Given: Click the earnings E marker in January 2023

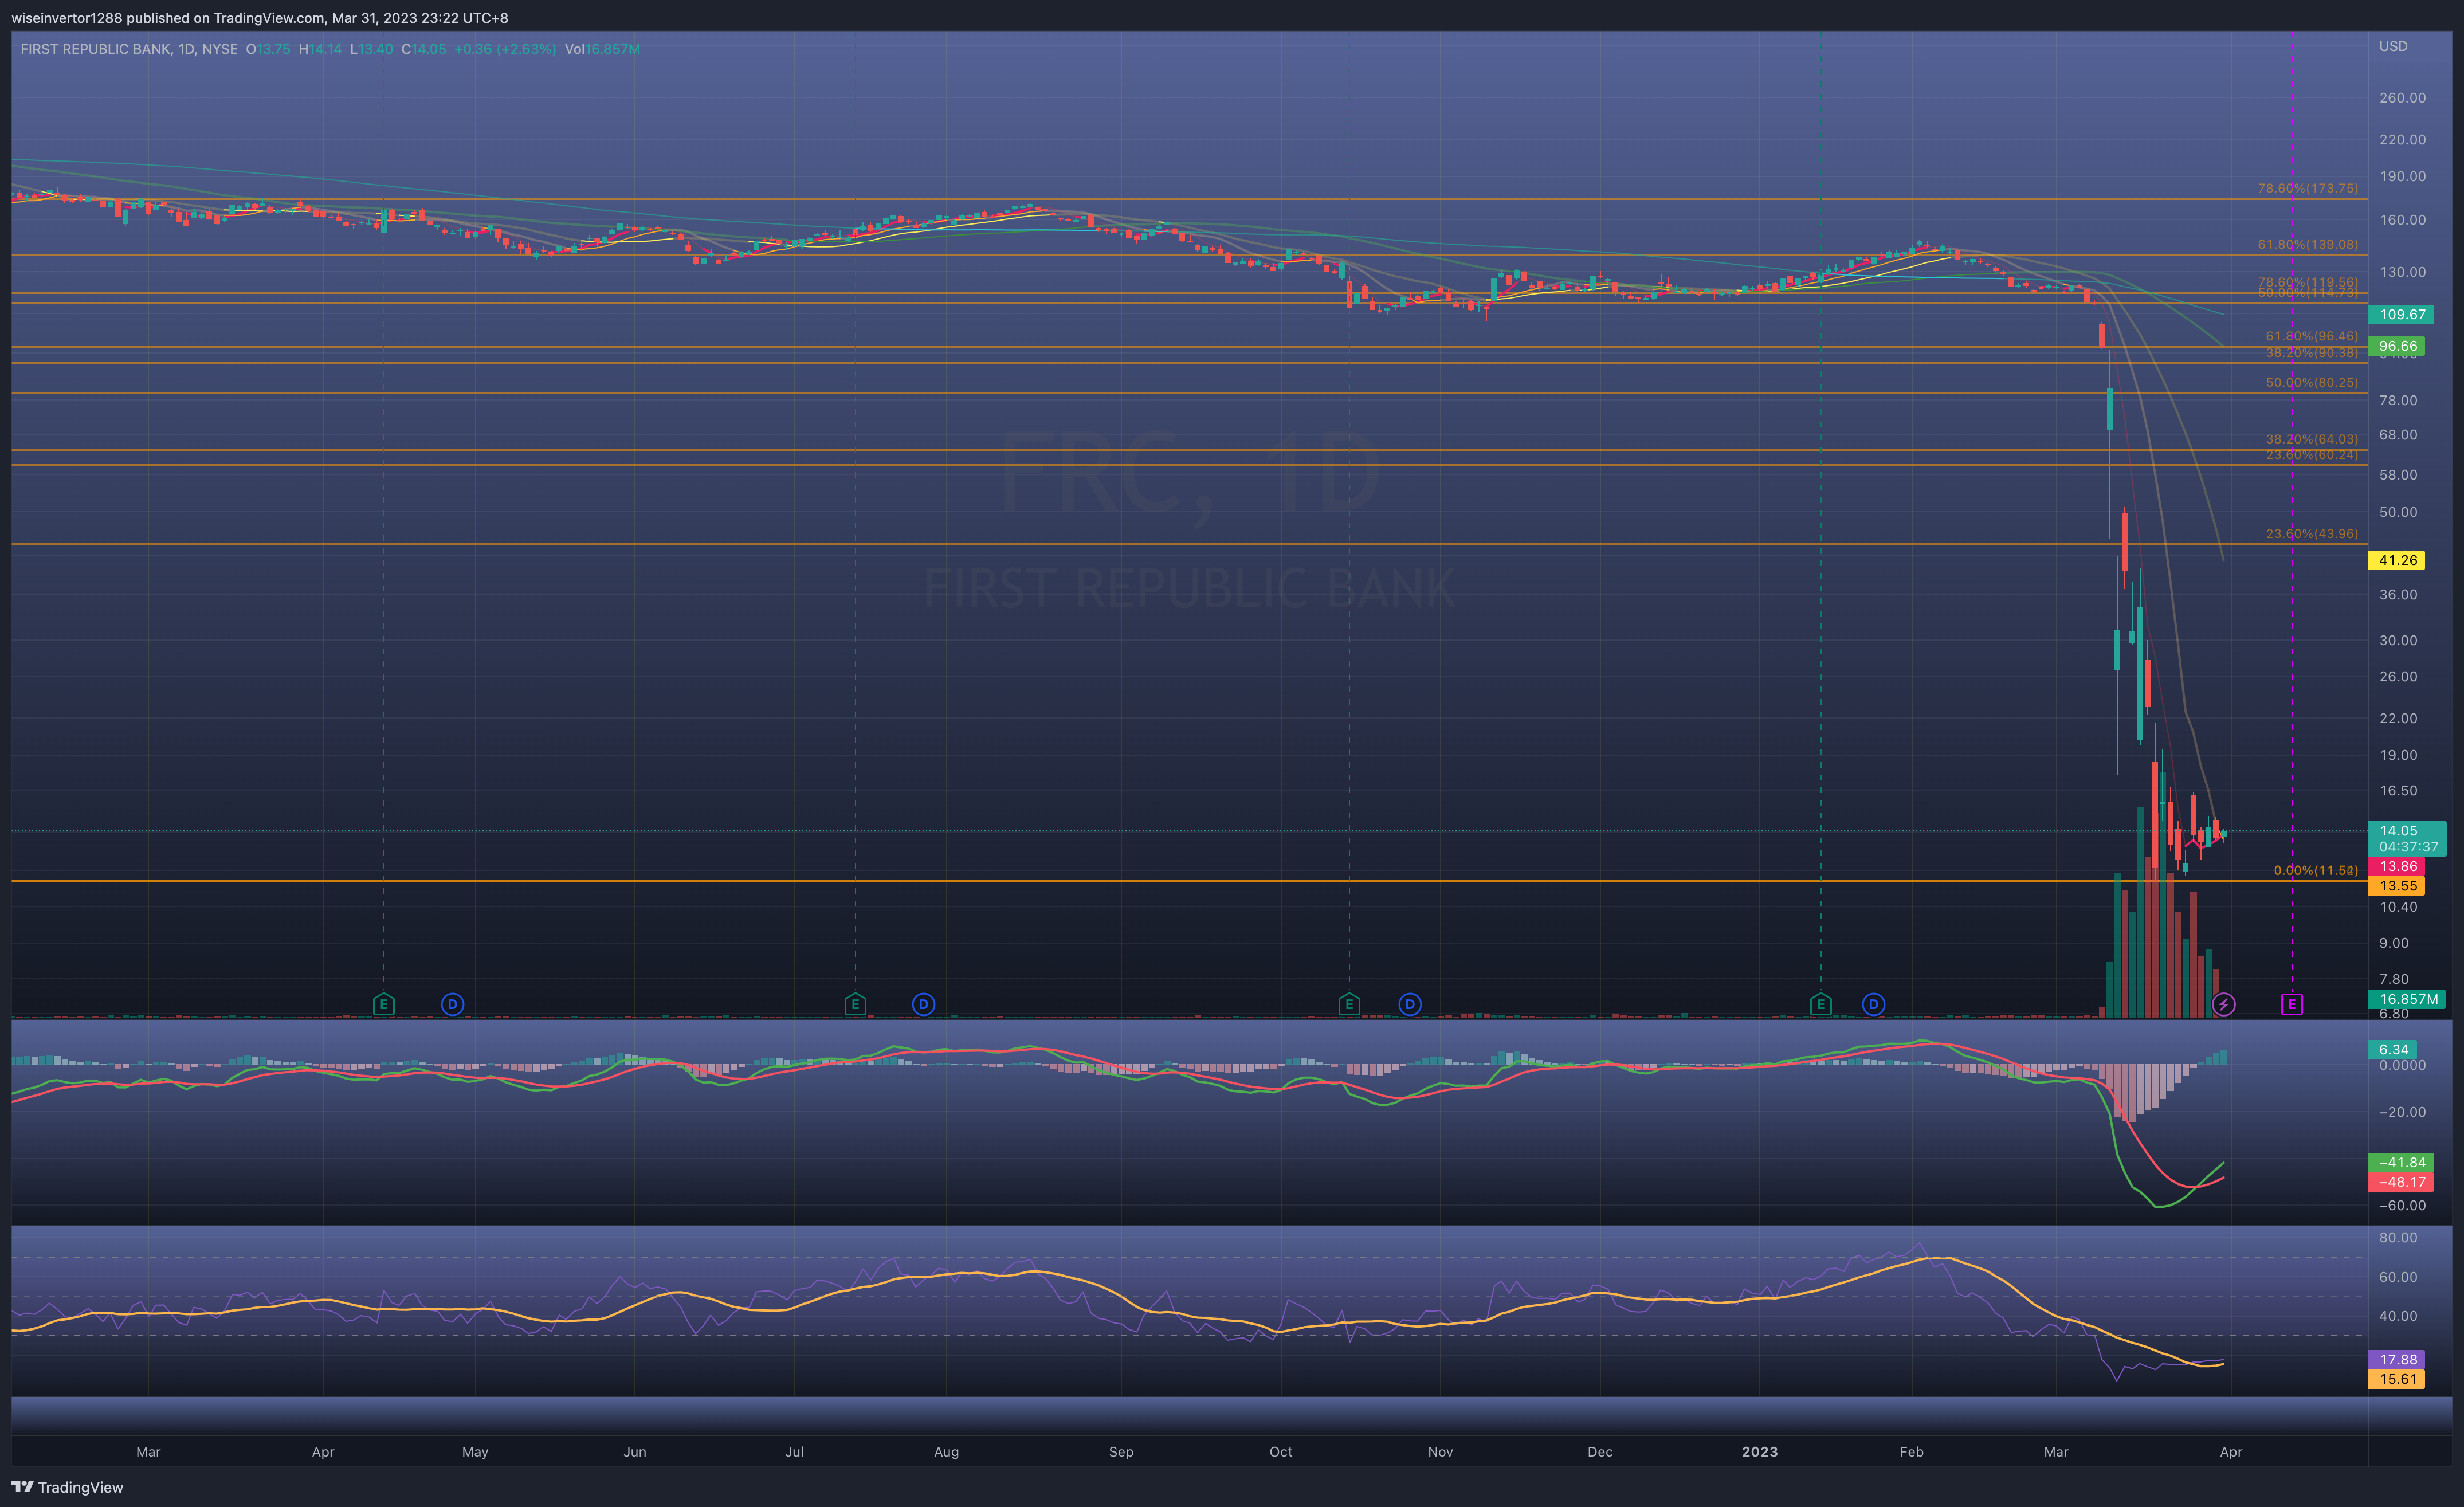Looking at the screenshot, I should click(x=1821, y=1004).
